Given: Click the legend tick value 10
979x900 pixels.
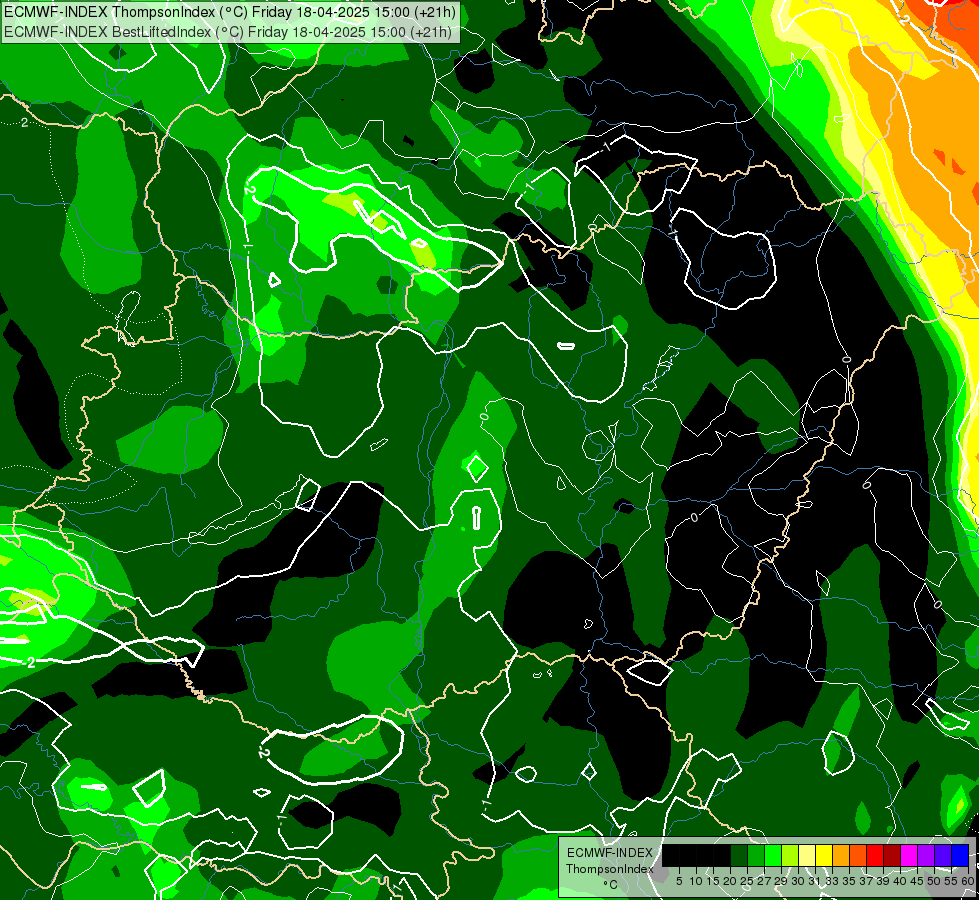Looking at the screenshot, I should click(x=696, y=881).
